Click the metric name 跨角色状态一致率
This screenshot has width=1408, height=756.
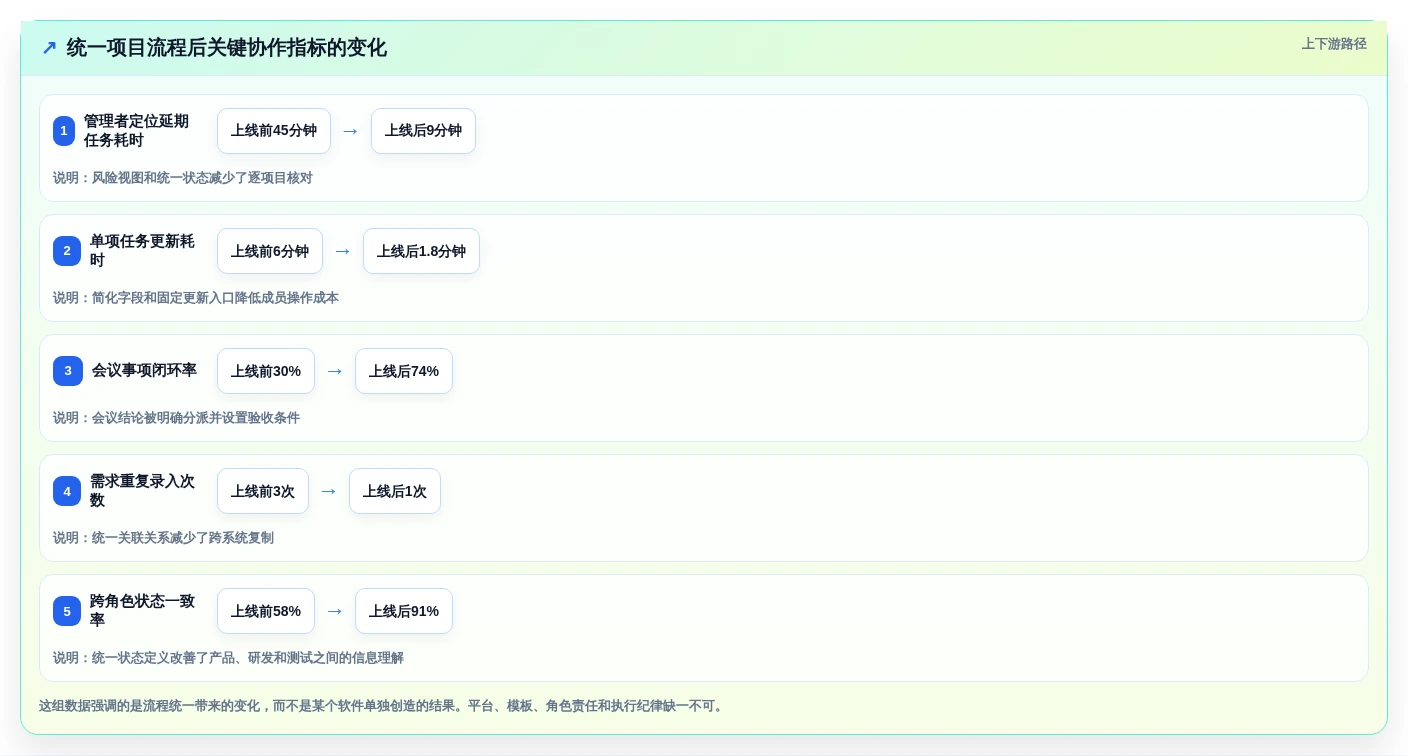[x=142, y=611]
